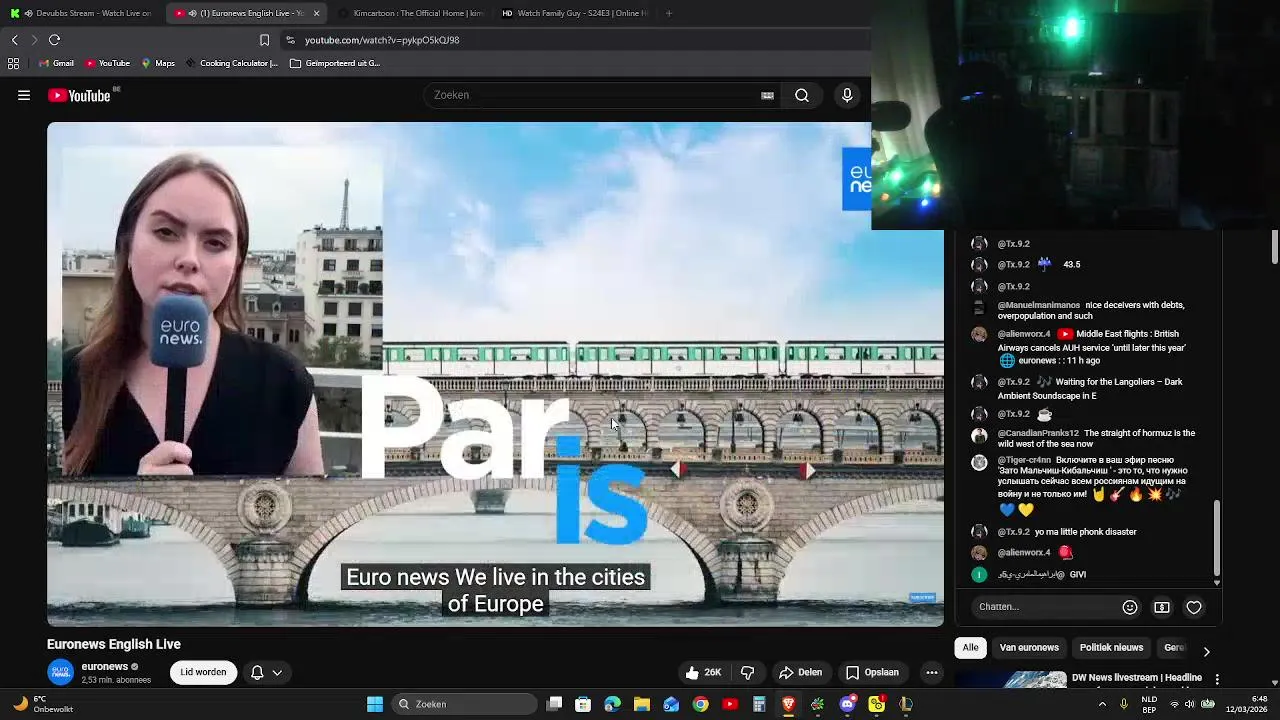The image size is (1280, 720).
Task: Click the Lid worden join button
Action: [203, 672]
